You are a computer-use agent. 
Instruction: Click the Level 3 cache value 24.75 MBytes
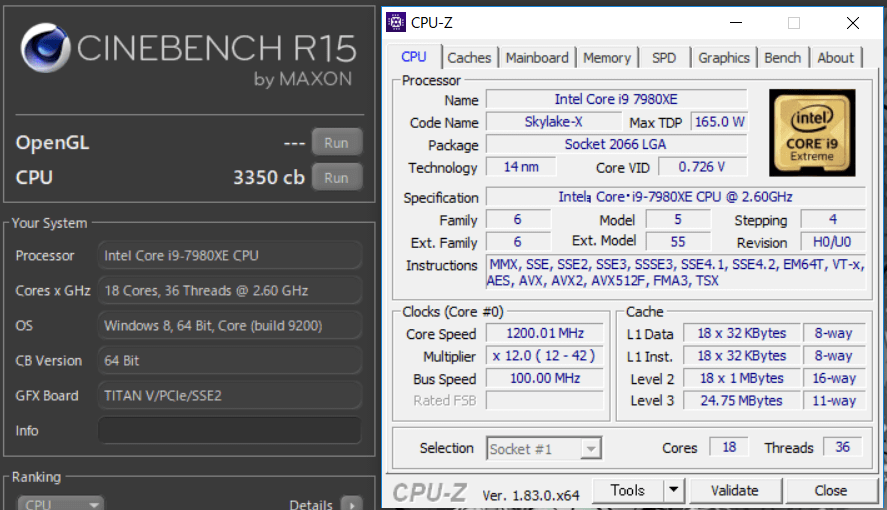741,400
